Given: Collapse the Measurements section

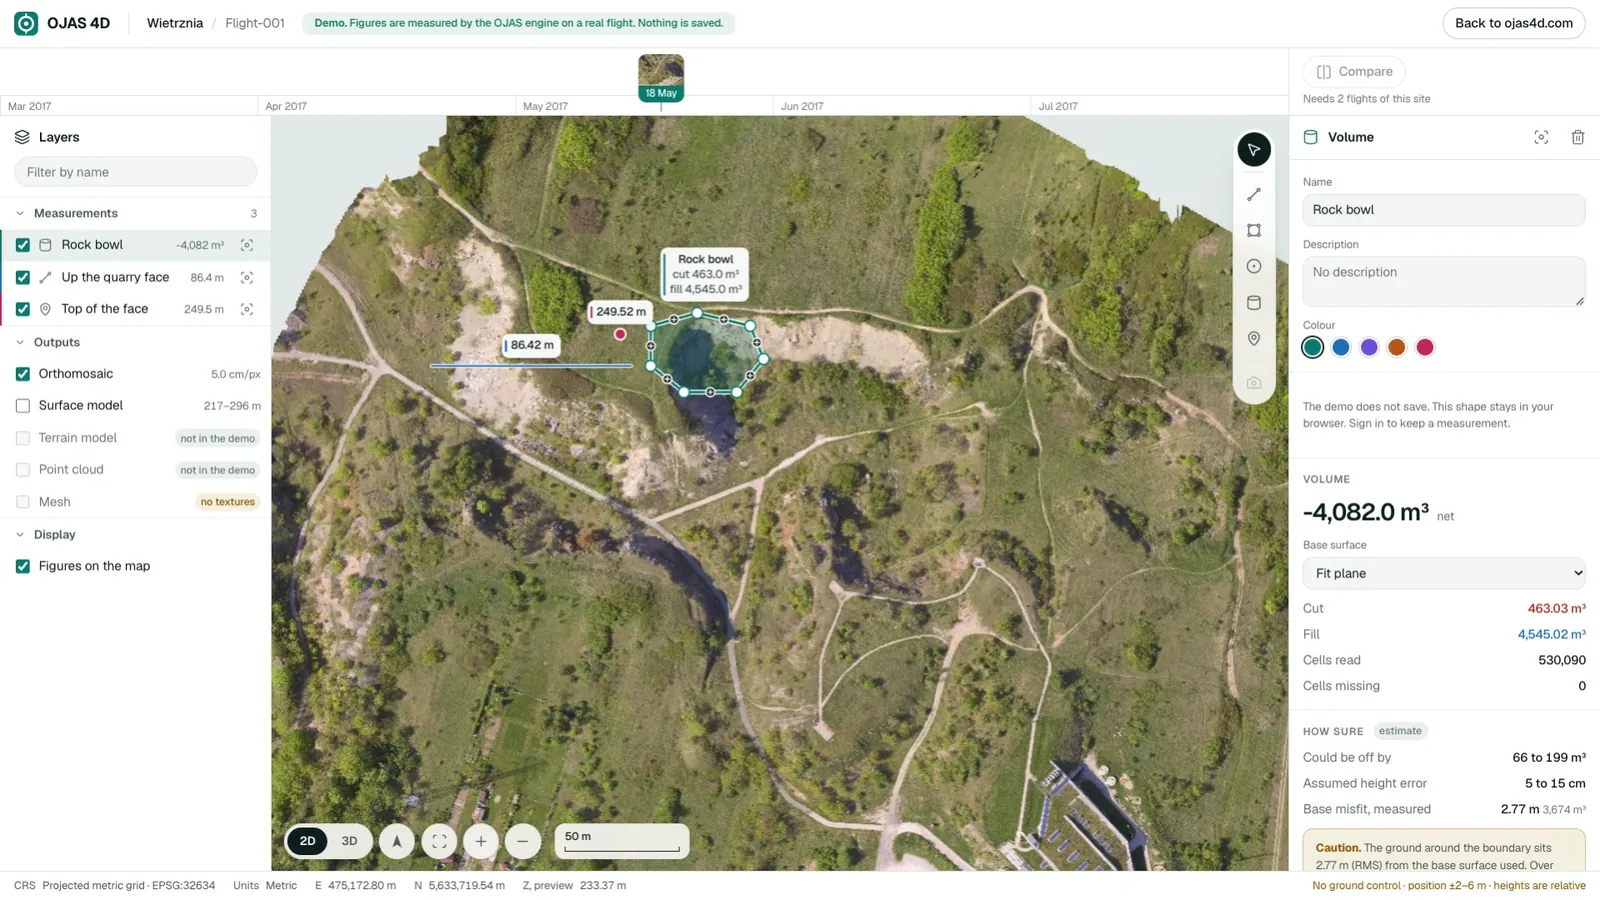Looking at the screenshot, I should pyautogui.click(x=20, y=213).
